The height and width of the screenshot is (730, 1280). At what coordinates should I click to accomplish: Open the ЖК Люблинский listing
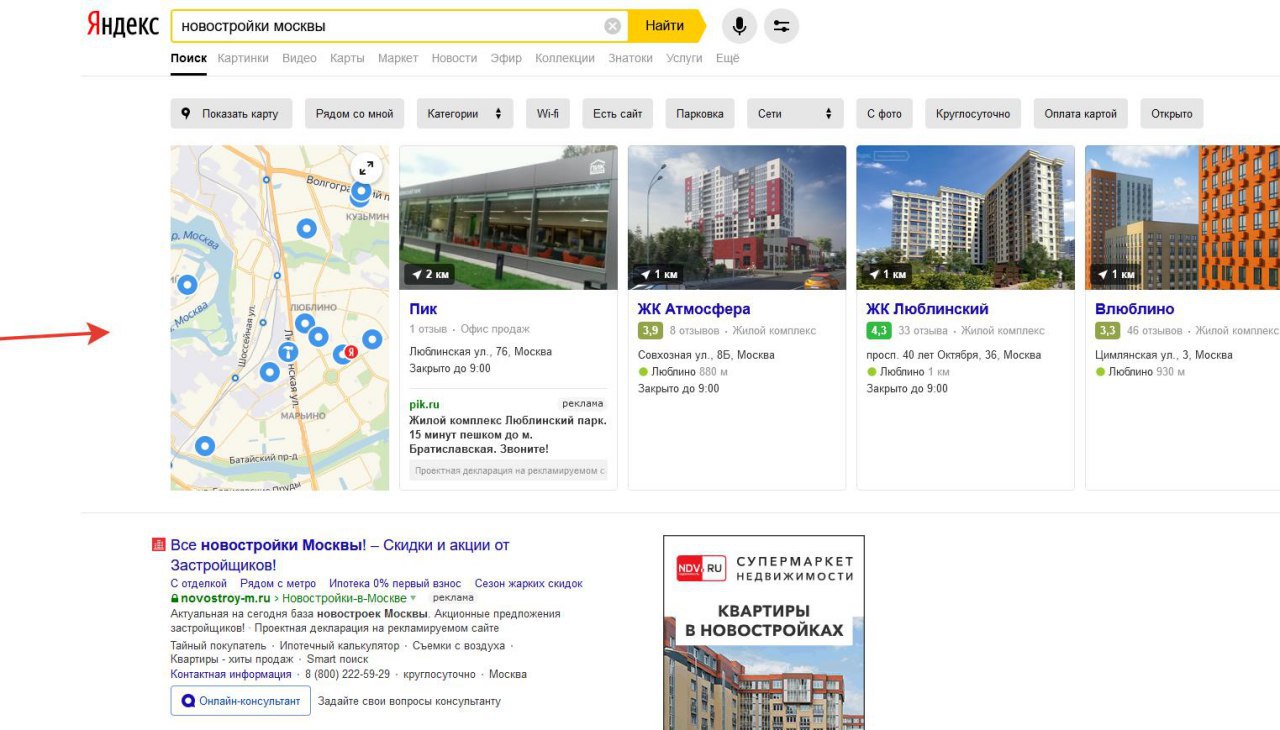point(927,309)
